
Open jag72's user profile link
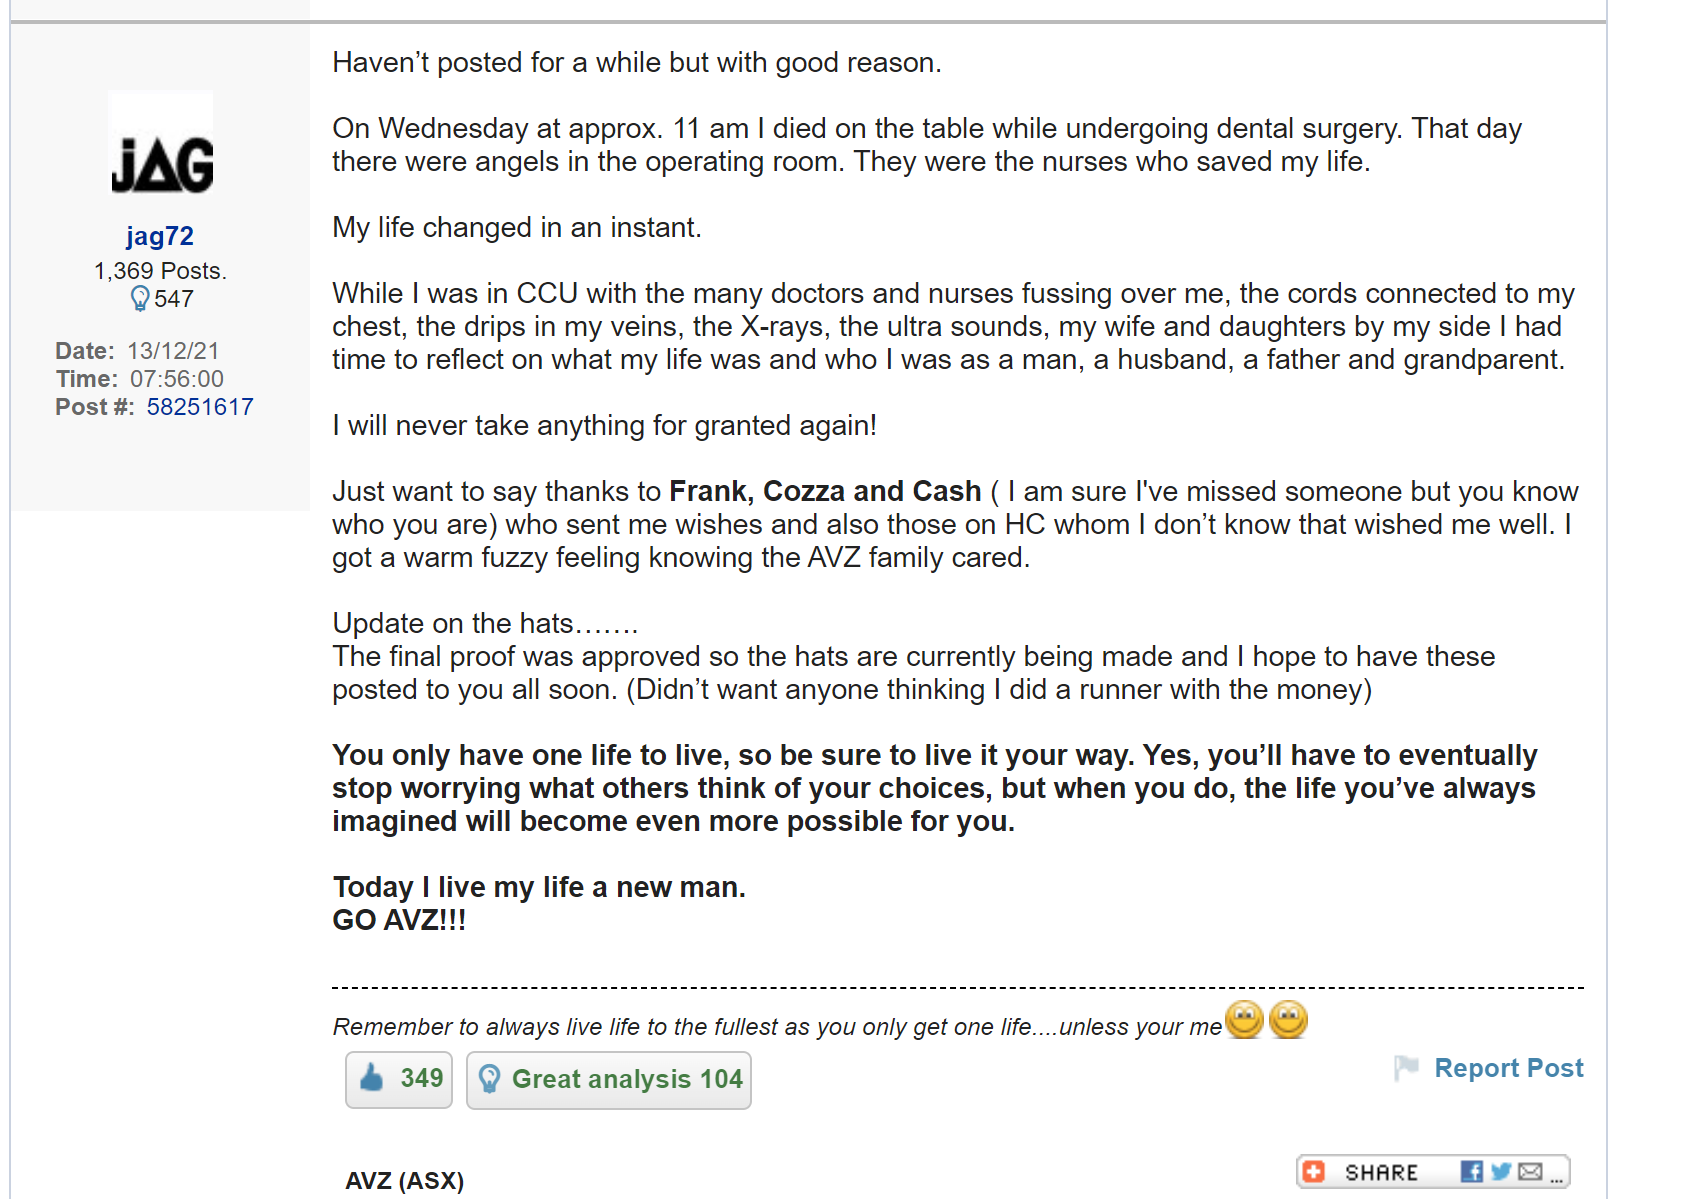pyautogui.click(x=160, y=236)
